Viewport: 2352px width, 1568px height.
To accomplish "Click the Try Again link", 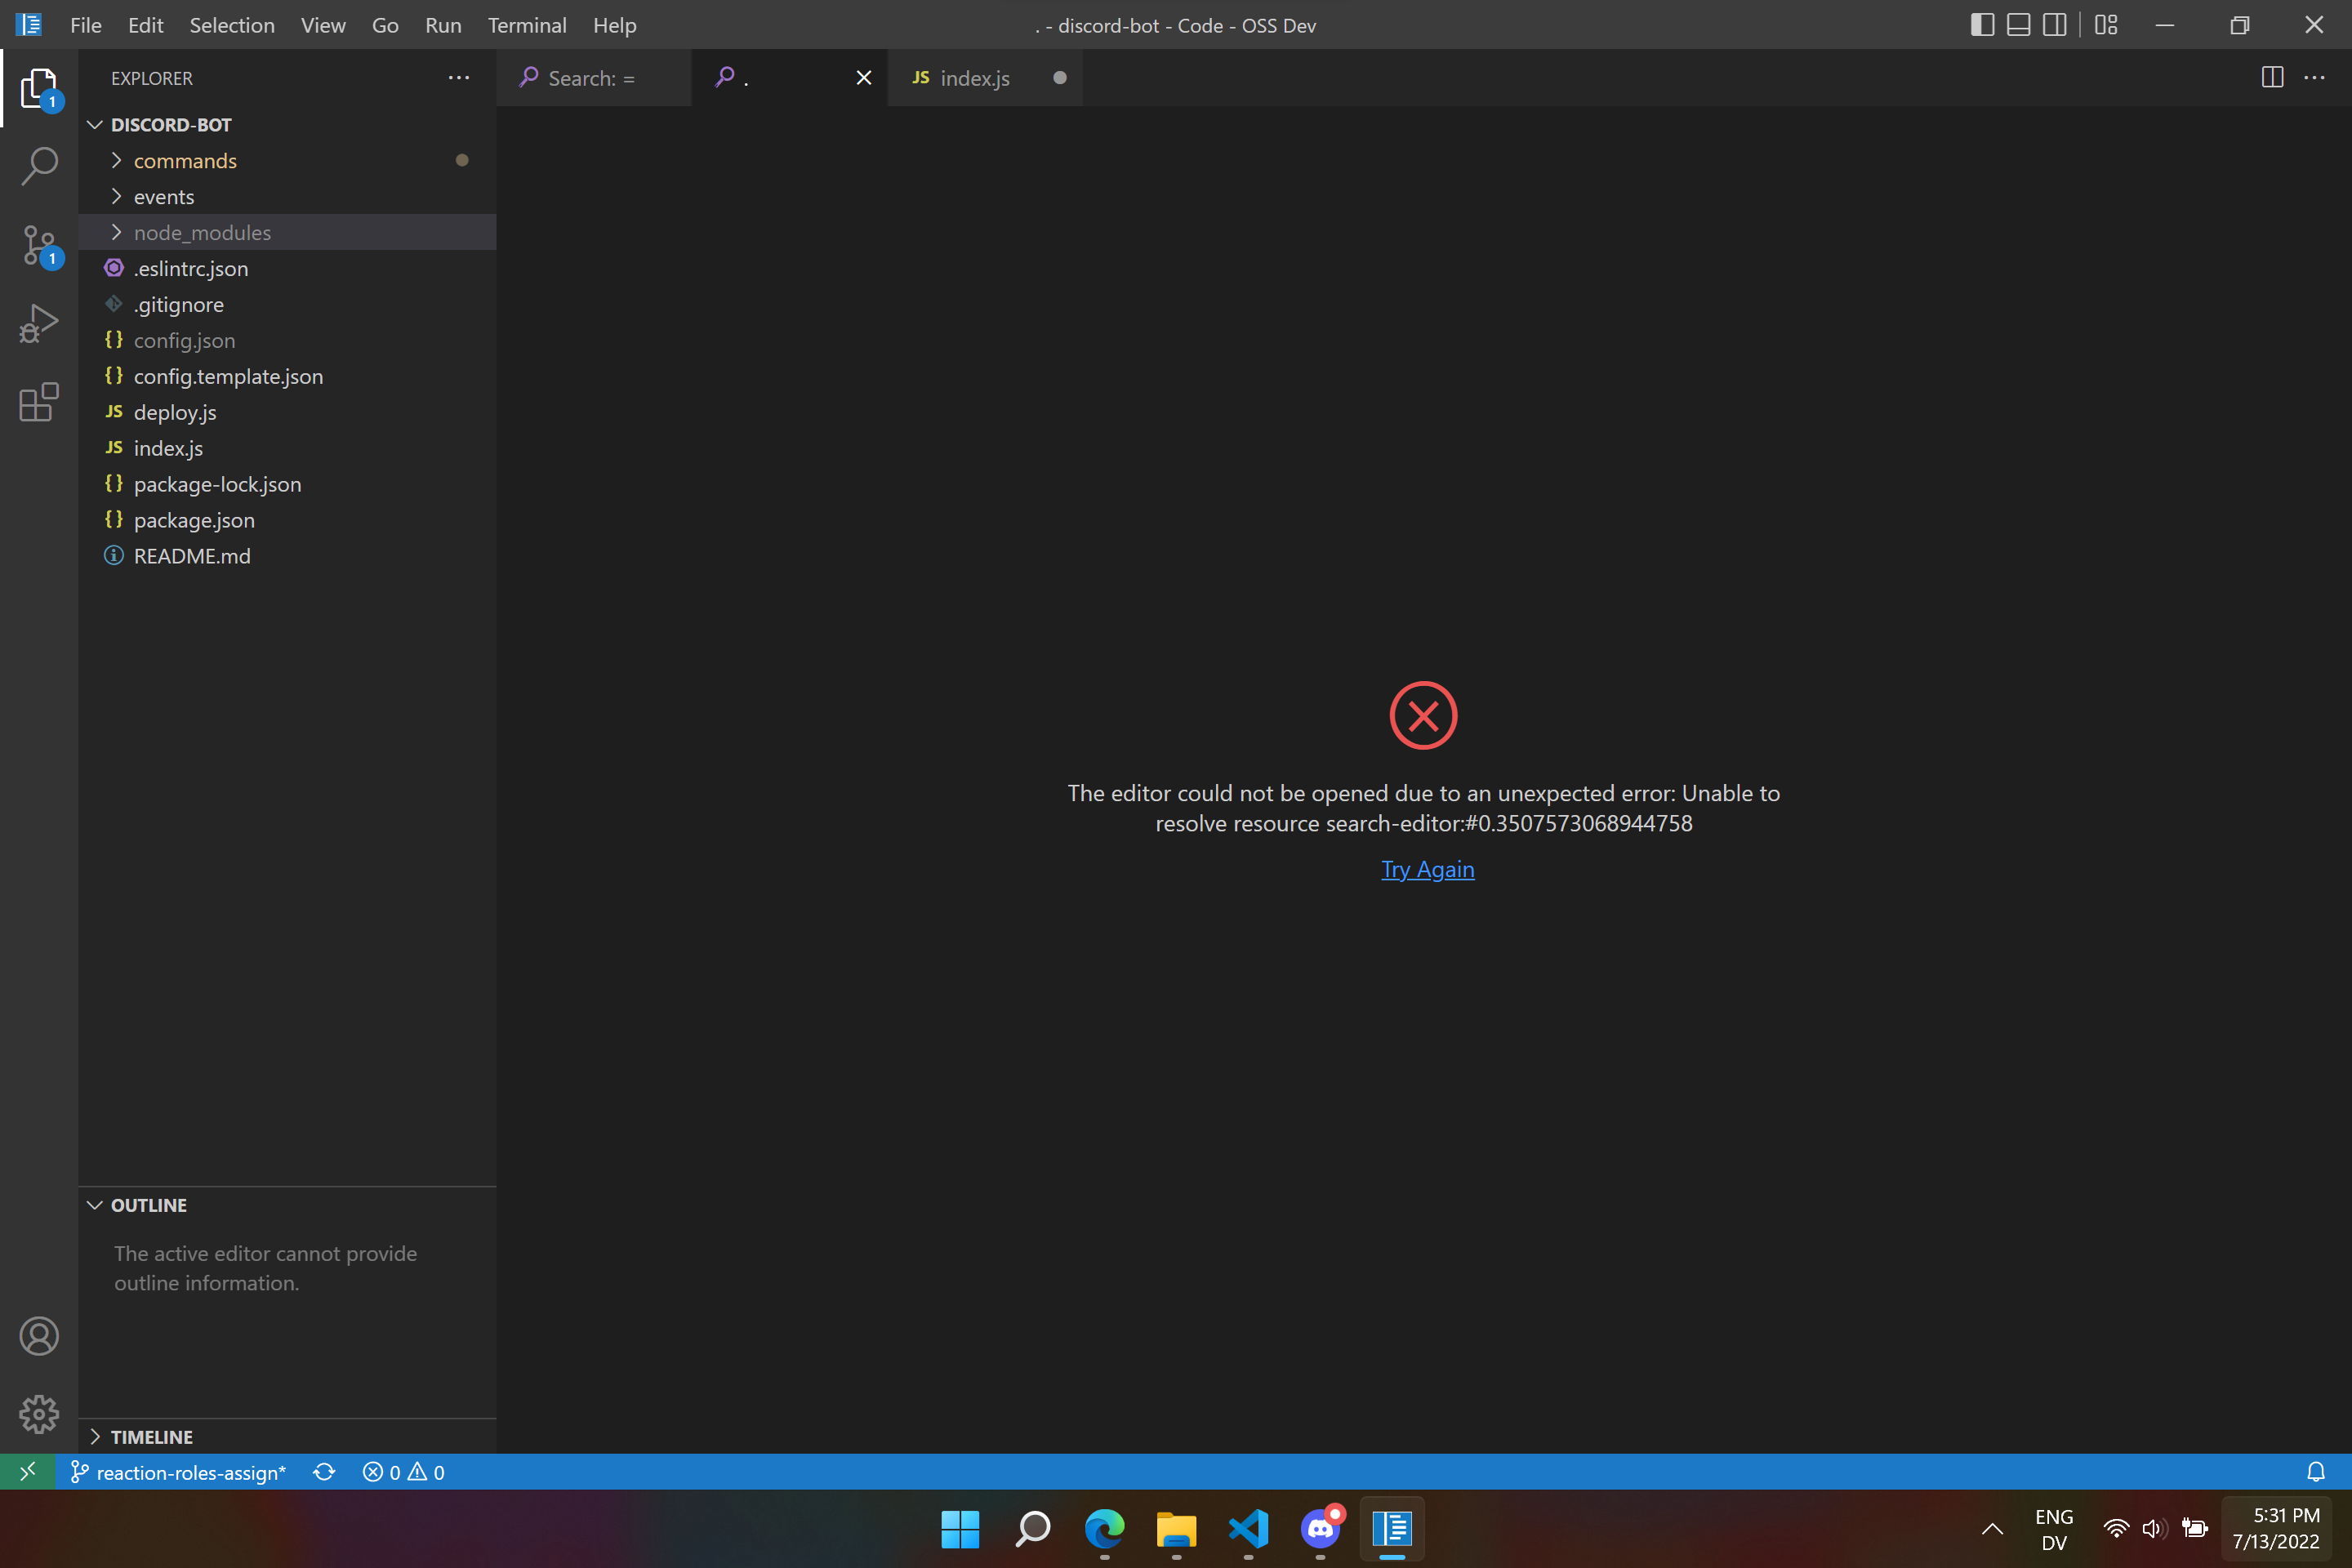I will (1427, 869).
